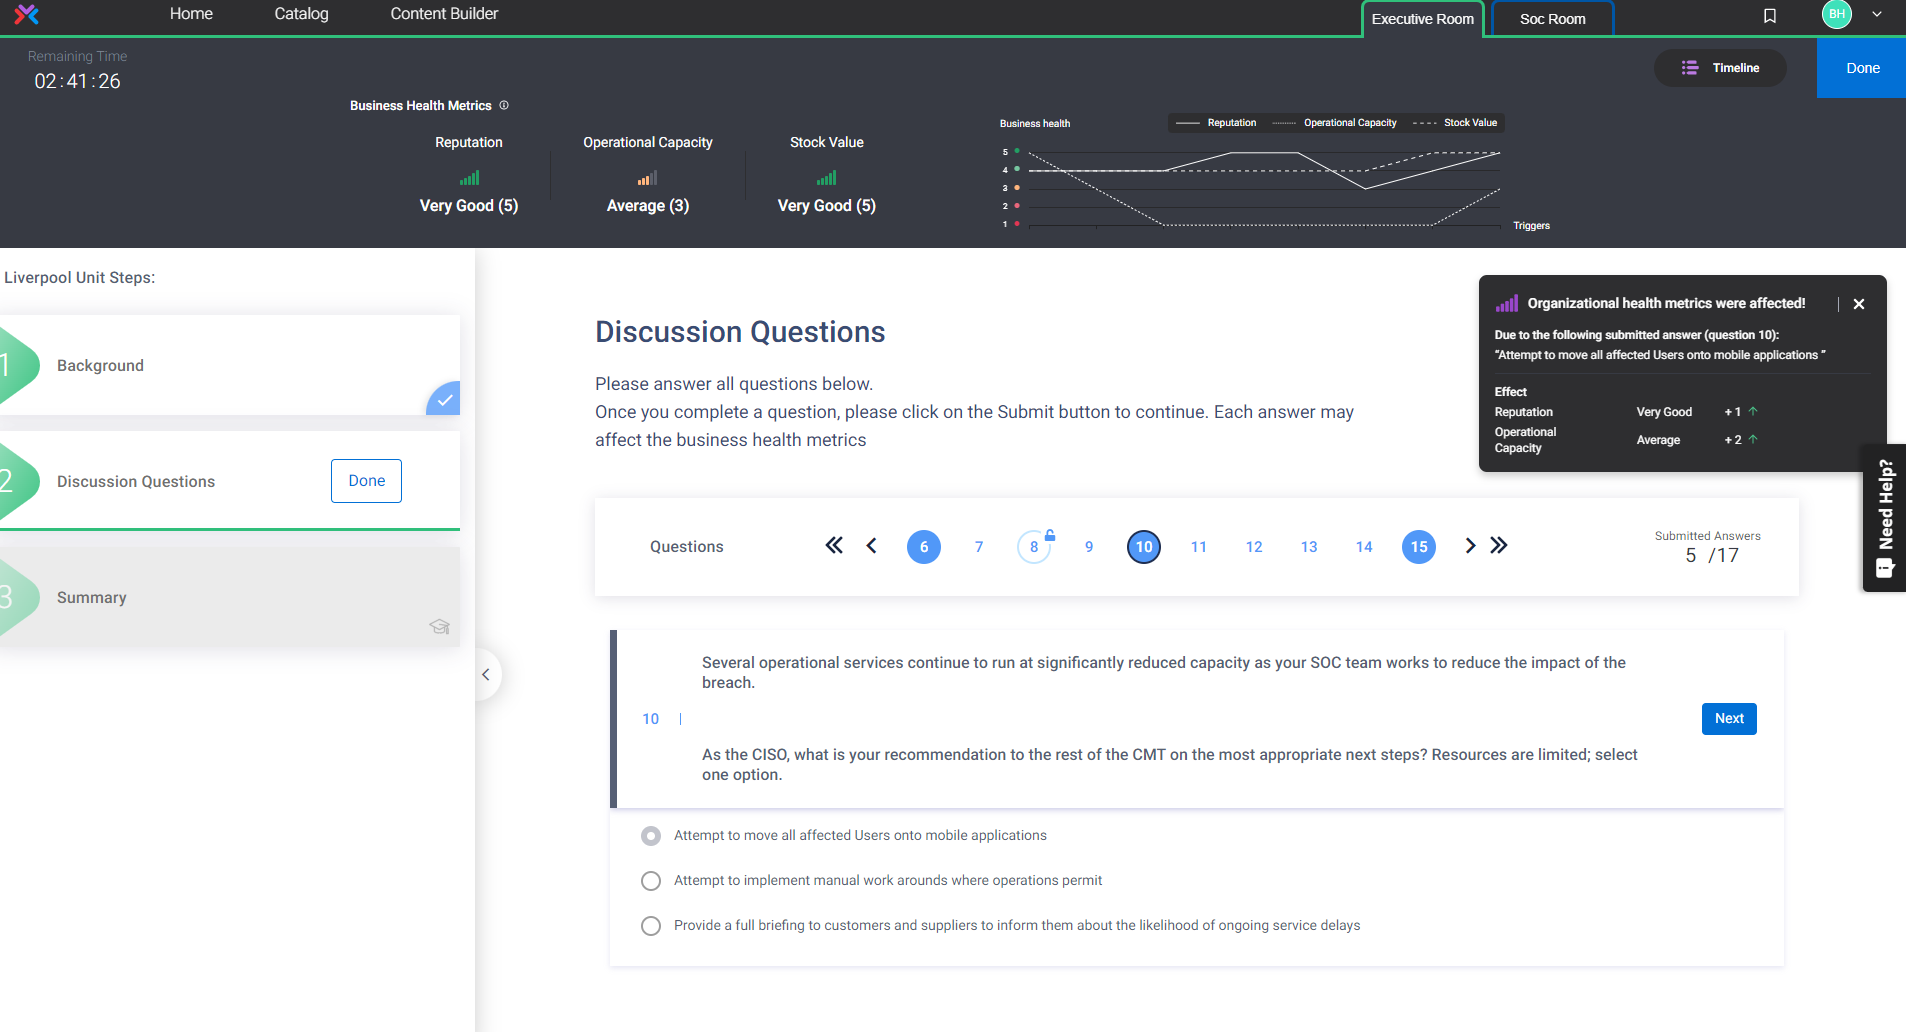Click the Operational Capacity signal bars icon
The height and width of the screenshot is (1032, 1906).
tap(647, 178)
